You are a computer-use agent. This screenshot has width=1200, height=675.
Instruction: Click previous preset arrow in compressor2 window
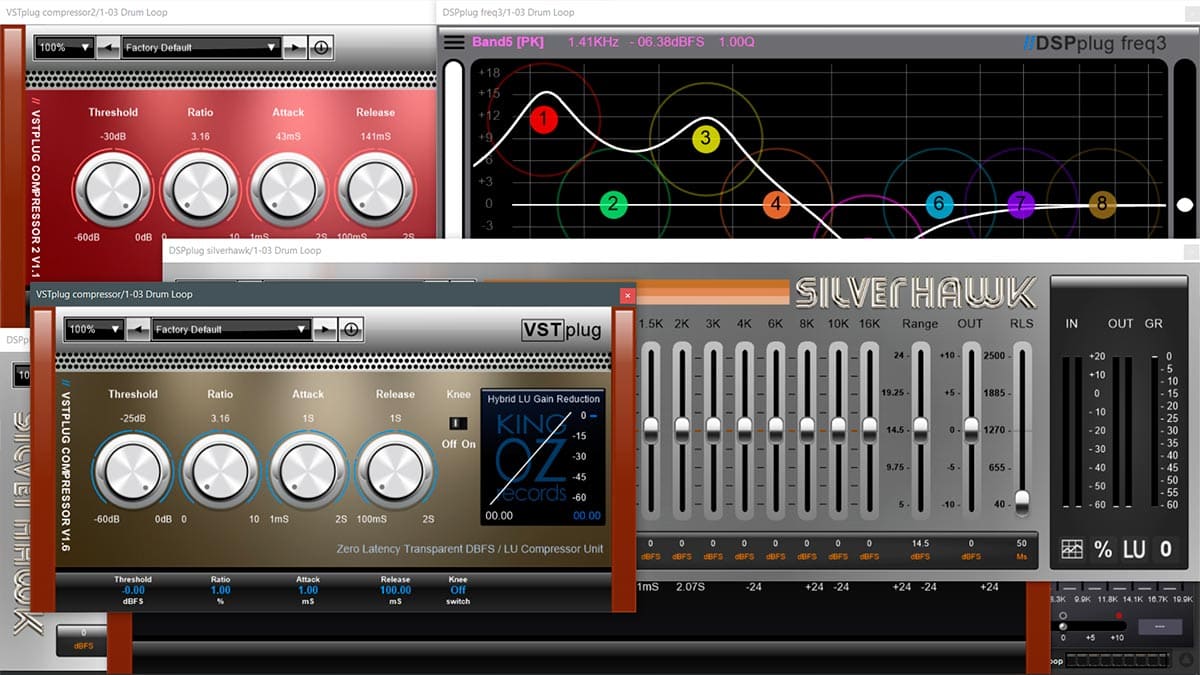108,47
